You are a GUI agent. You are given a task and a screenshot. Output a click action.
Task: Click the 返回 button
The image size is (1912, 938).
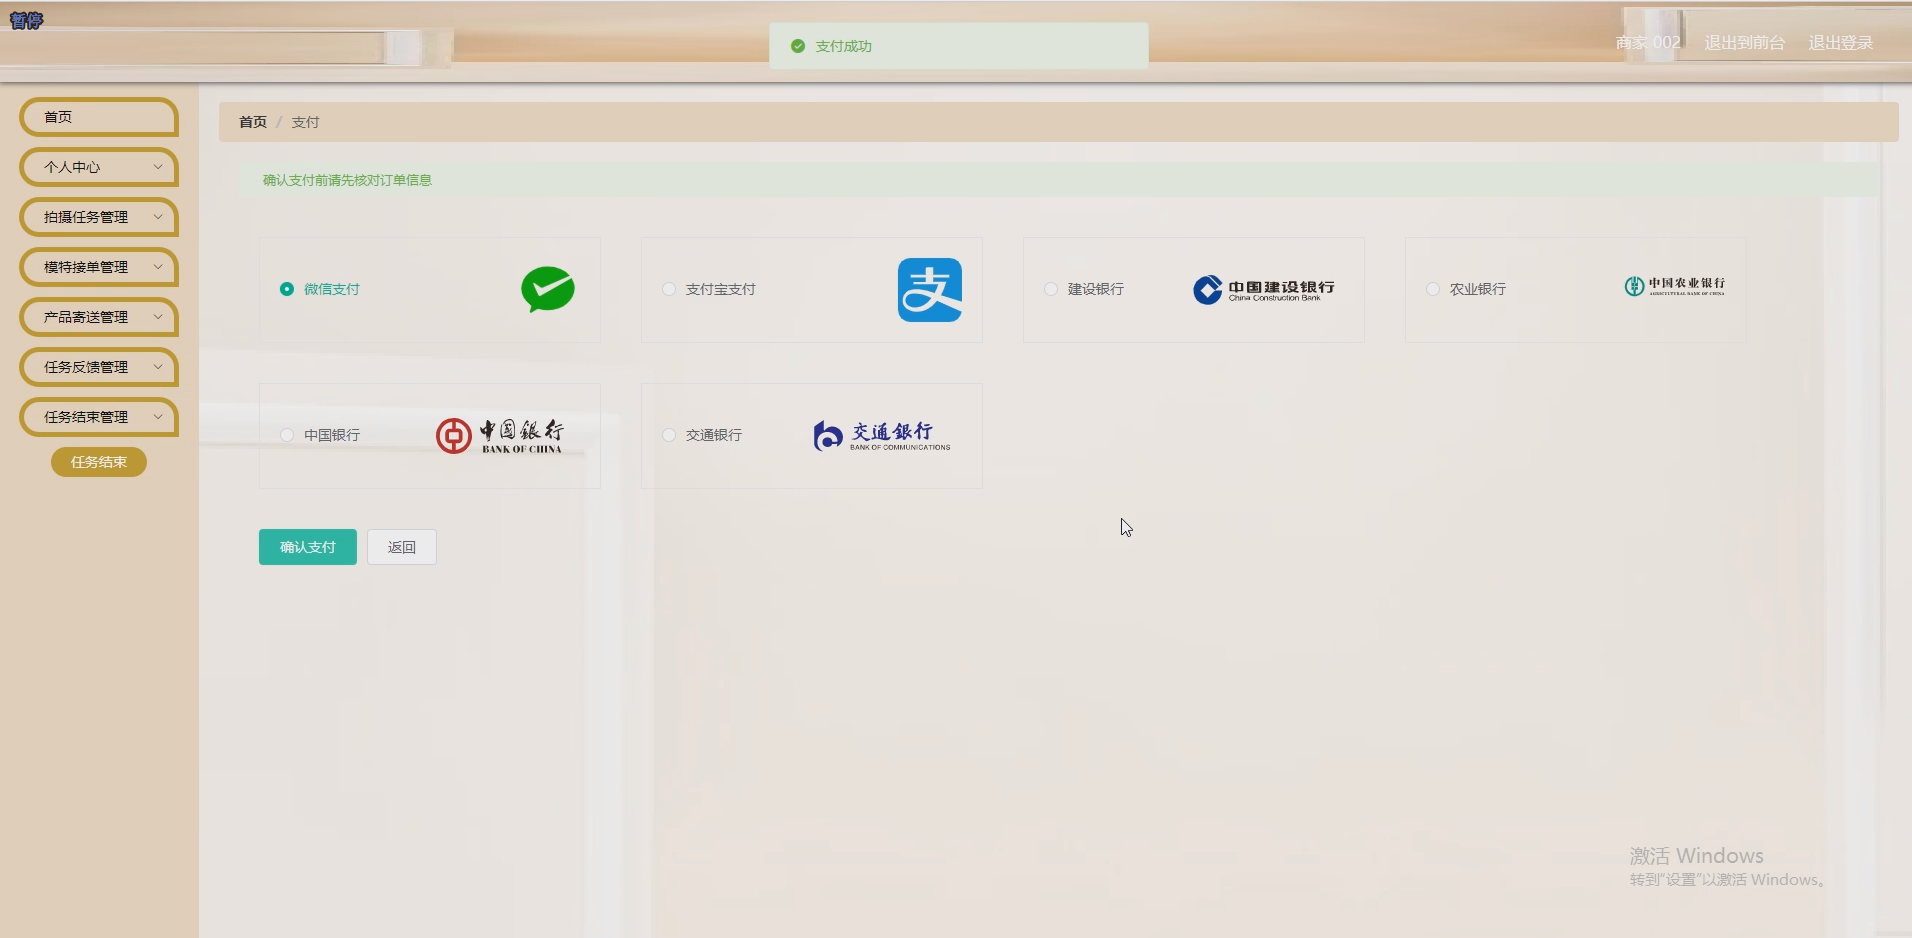(402, 547)
